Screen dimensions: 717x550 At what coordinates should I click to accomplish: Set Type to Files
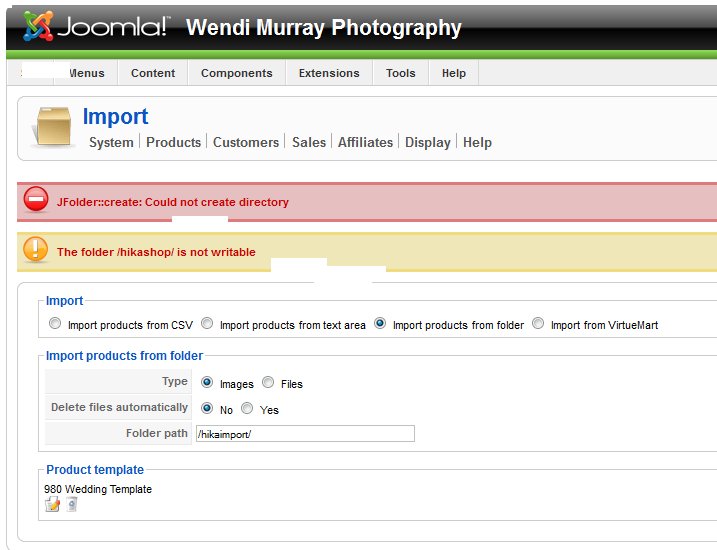pyautogui.click(x=268, y=382)
